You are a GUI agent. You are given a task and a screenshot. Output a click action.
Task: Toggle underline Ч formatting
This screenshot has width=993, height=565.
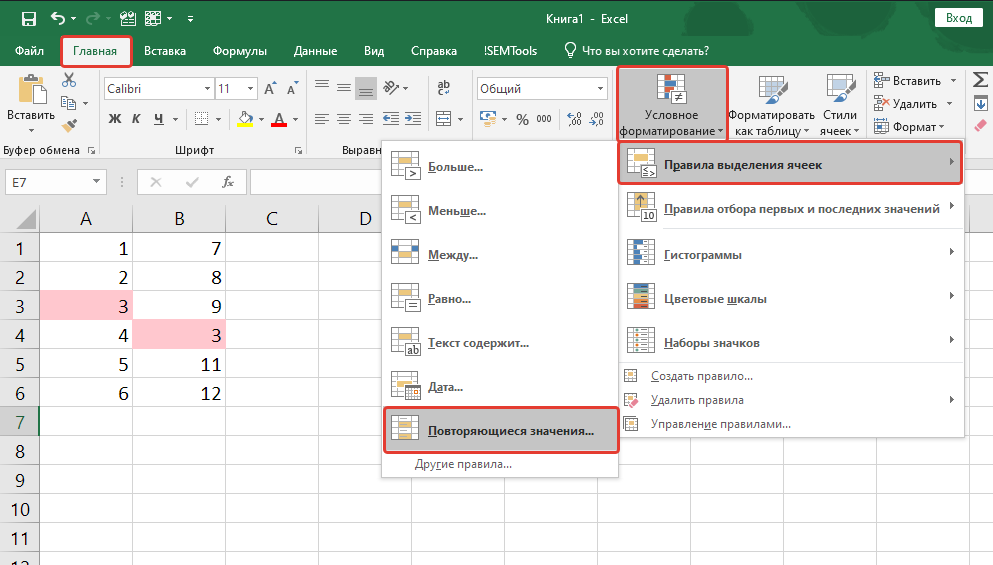tap(158, 118)
